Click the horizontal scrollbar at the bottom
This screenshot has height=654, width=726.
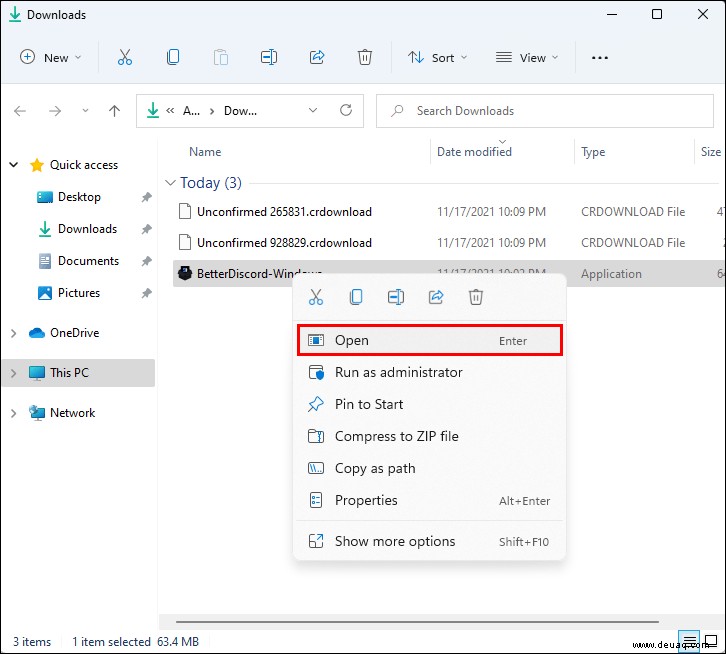[x=417, y=622]
